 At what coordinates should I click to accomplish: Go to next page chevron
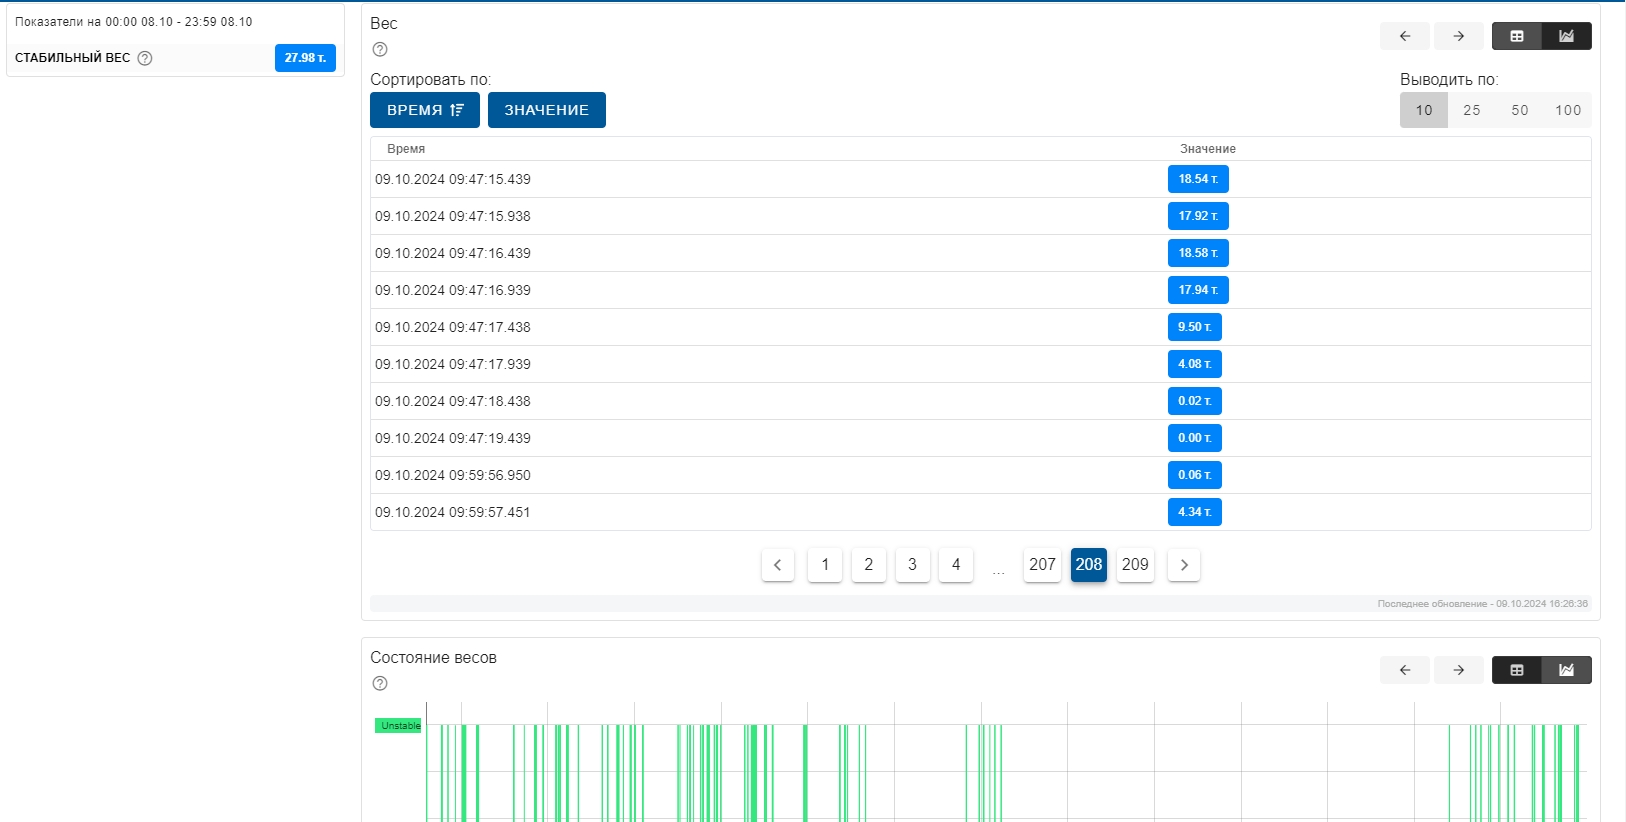tap(1184, 565)
